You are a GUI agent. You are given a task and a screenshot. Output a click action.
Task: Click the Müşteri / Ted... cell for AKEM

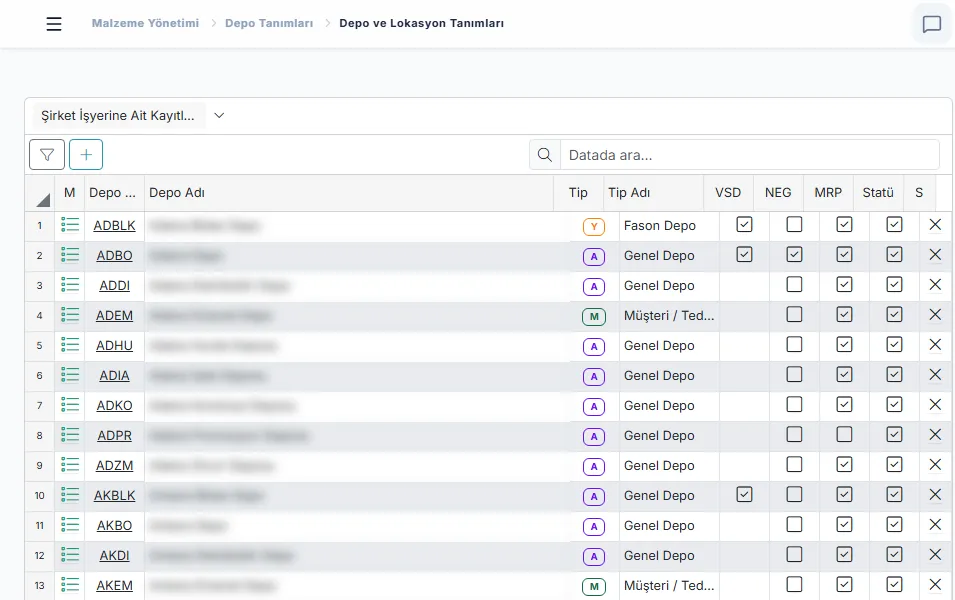point(669,585)
